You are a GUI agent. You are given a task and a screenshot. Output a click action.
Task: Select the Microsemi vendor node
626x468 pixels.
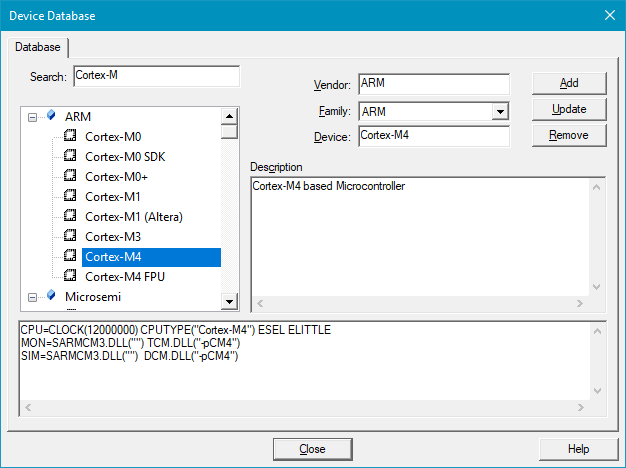click(93, 297)
